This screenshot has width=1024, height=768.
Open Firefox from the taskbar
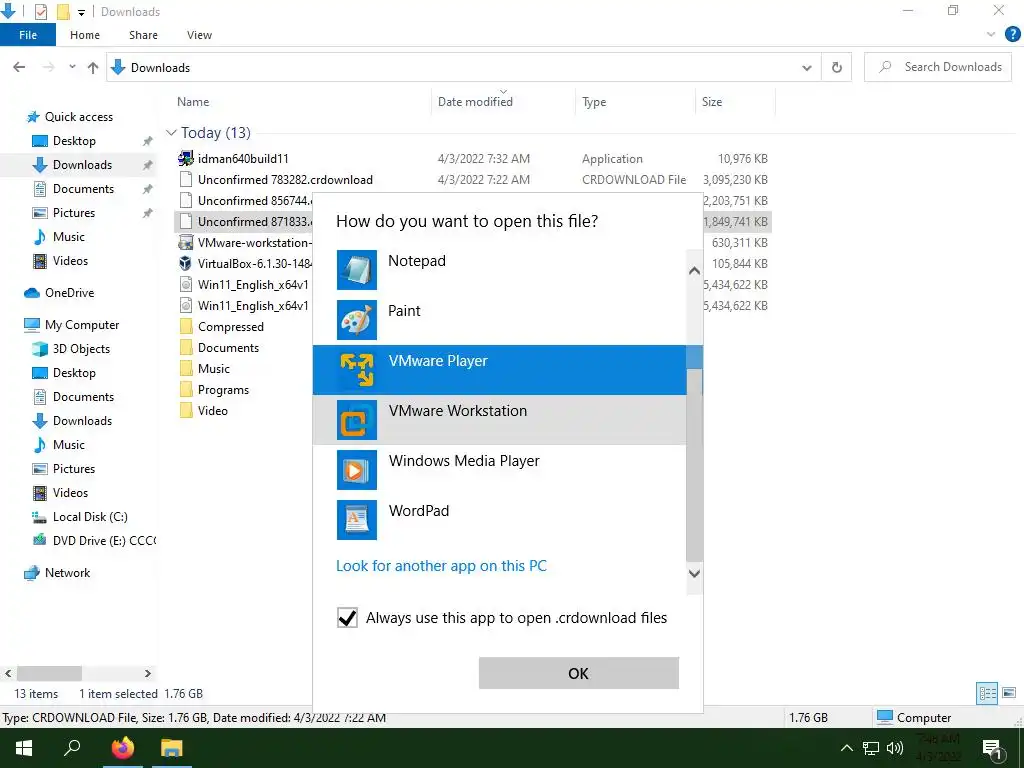coord(122,748)
